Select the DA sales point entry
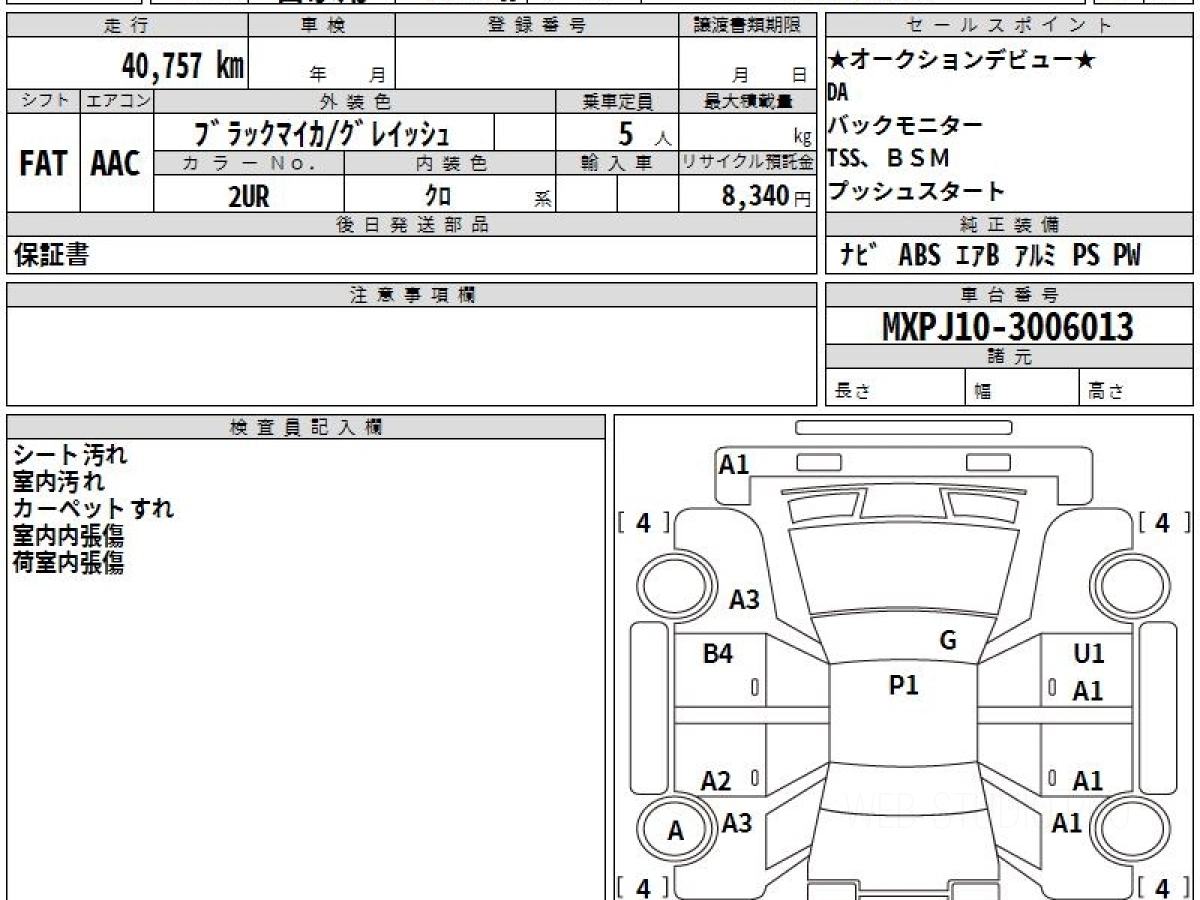 (x=838, y=93)
